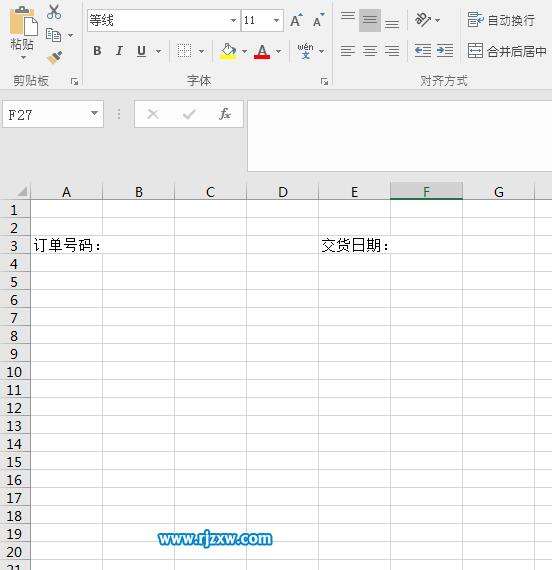Click 自动换行 wrap text button

pyautogui.click(x=501, y=20)
